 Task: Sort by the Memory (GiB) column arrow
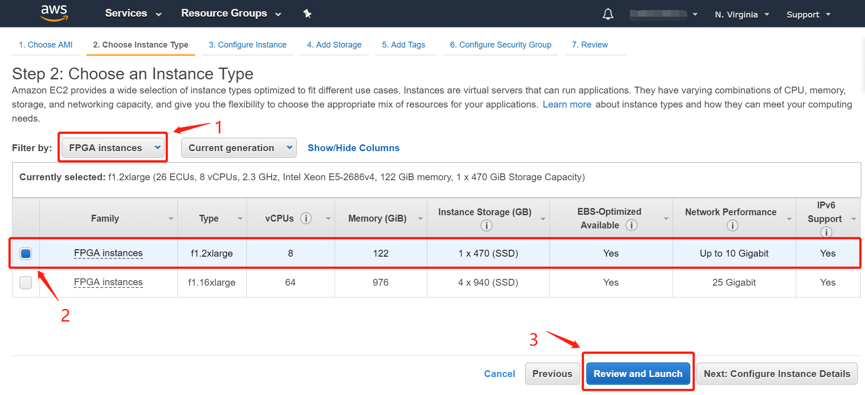421,219
